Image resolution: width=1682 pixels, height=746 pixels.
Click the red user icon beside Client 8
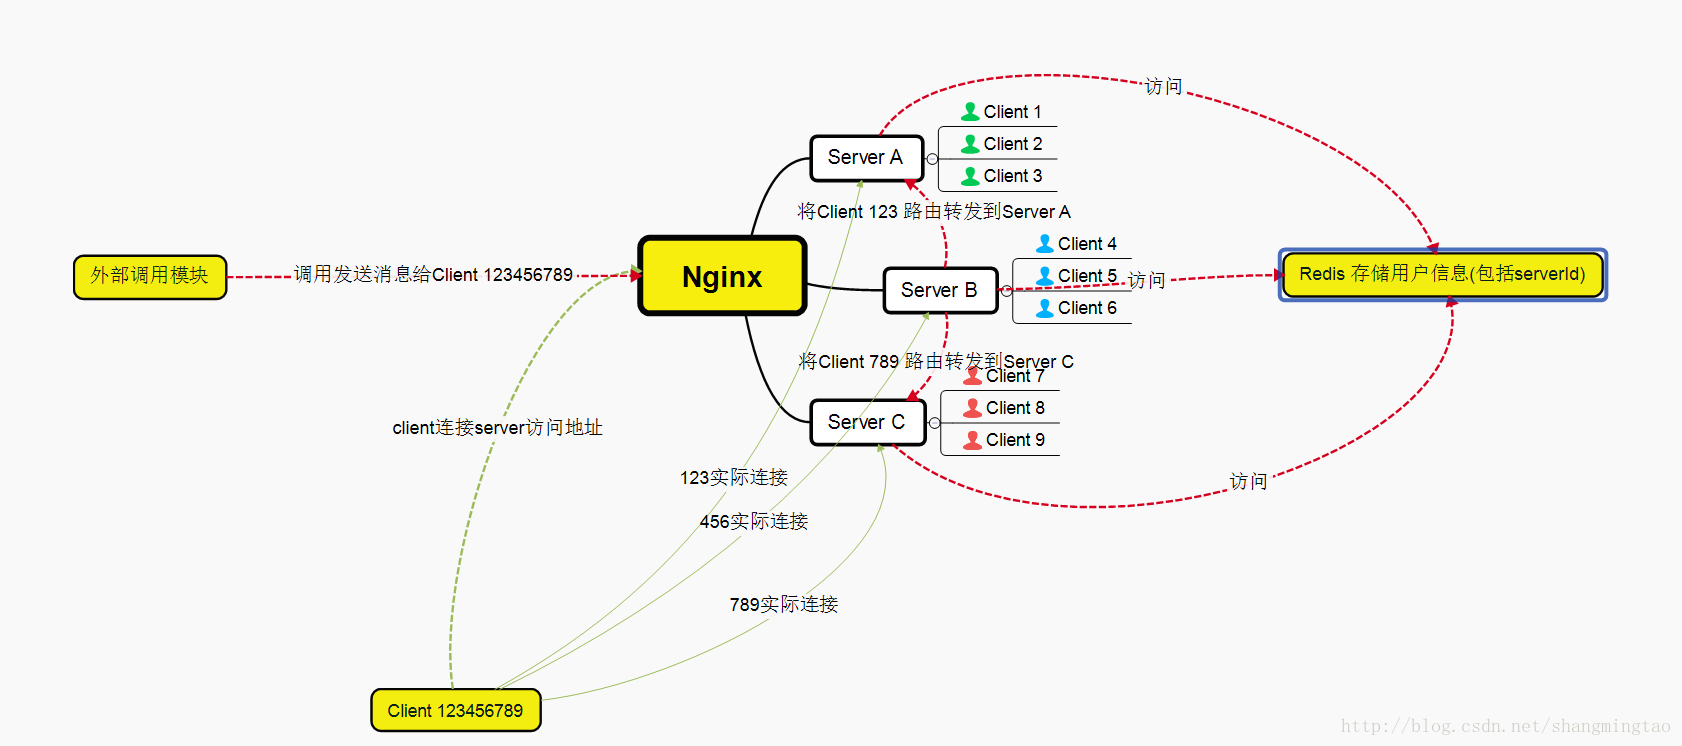point(972,408)
